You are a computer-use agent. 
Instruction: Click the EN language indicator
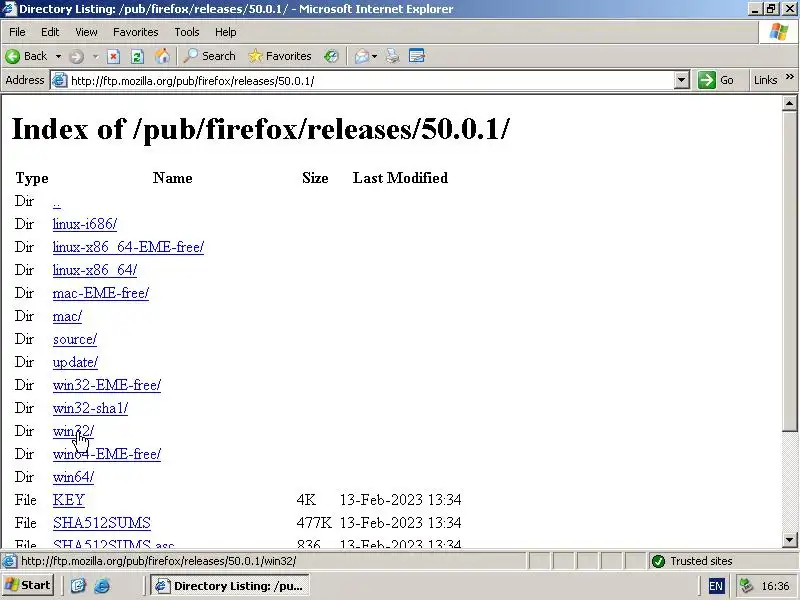[x=715, y=586]
